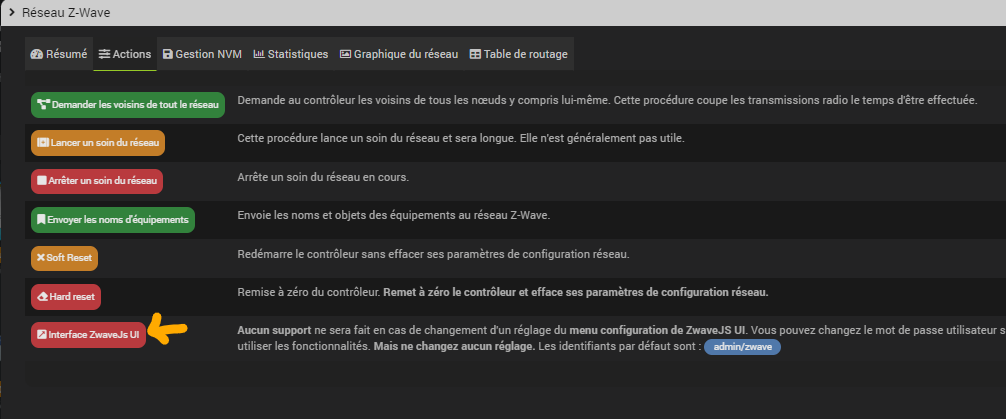1006x419 pixels.
Task: Click the Hard reset button
Action: coord(66,296)
